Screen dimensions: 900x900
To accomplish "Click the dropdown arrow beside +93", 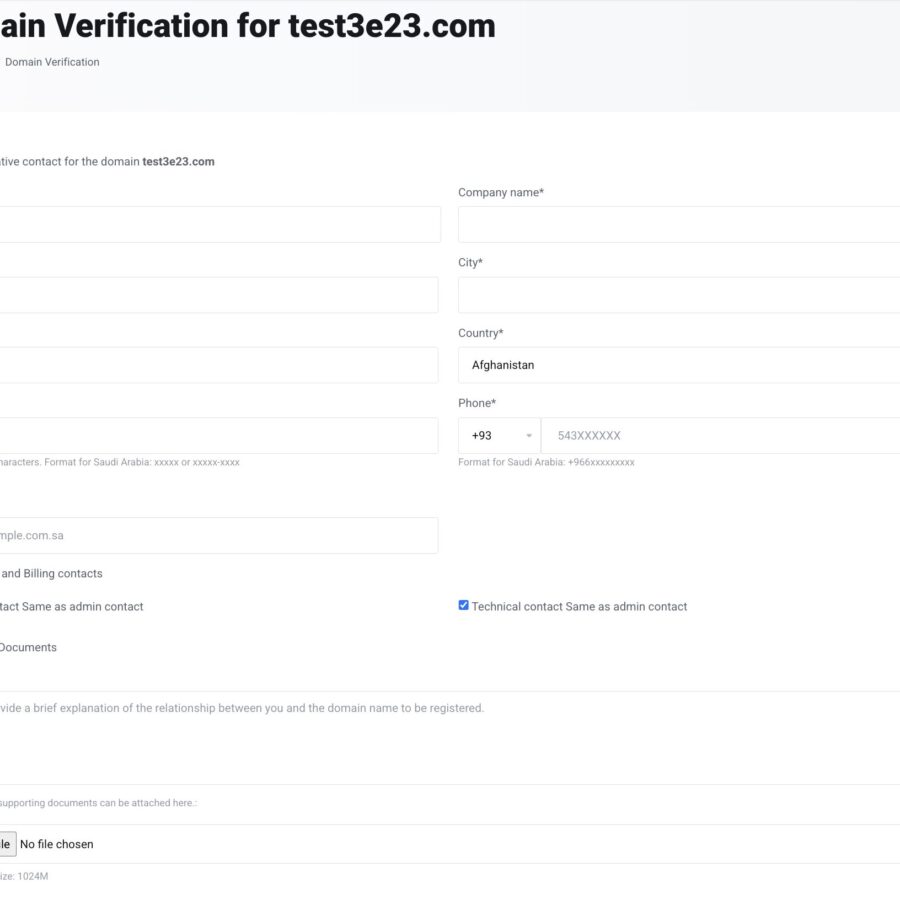I will pos(530,435).
